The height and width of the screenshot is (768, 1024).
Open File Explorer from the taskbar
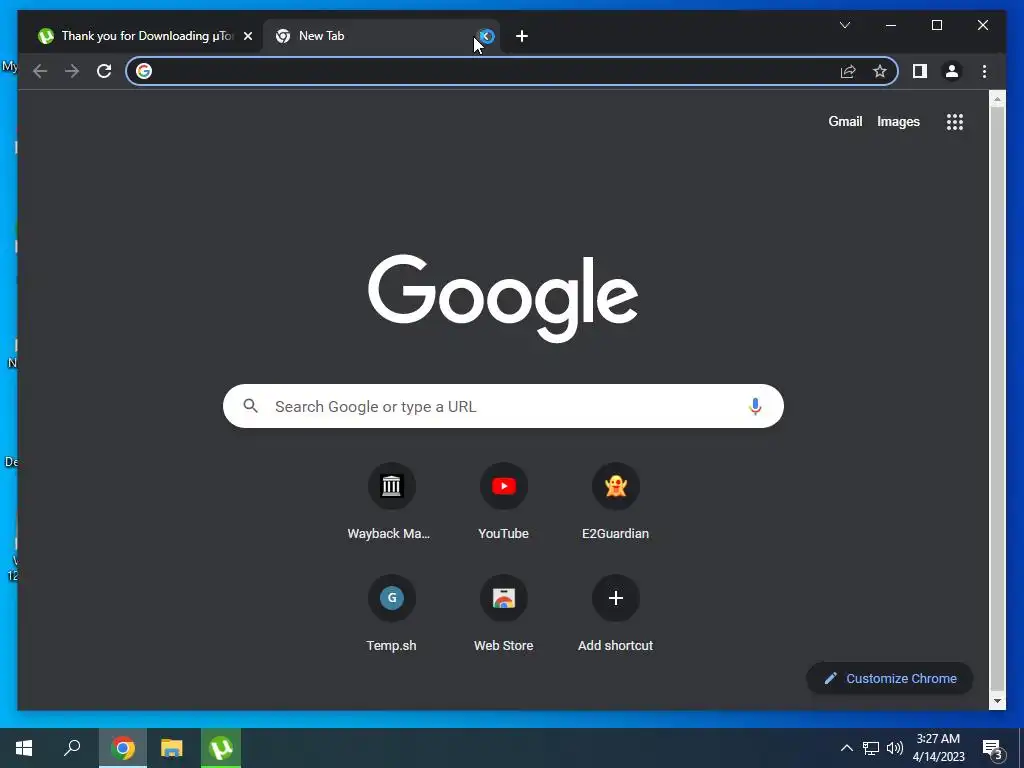[x=172, y=748]
